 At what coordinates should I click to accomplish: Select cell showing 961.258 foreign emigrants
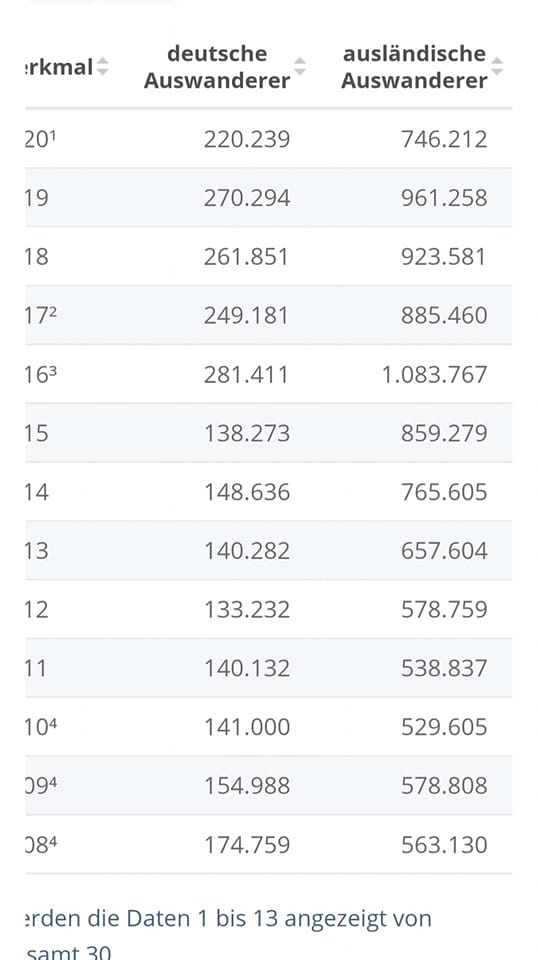444,198
